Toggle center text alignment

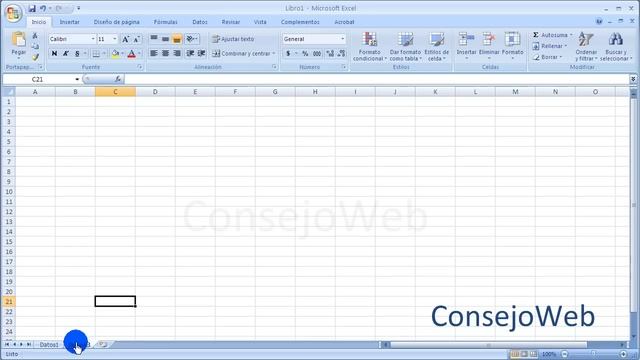[x=165, y=53]
